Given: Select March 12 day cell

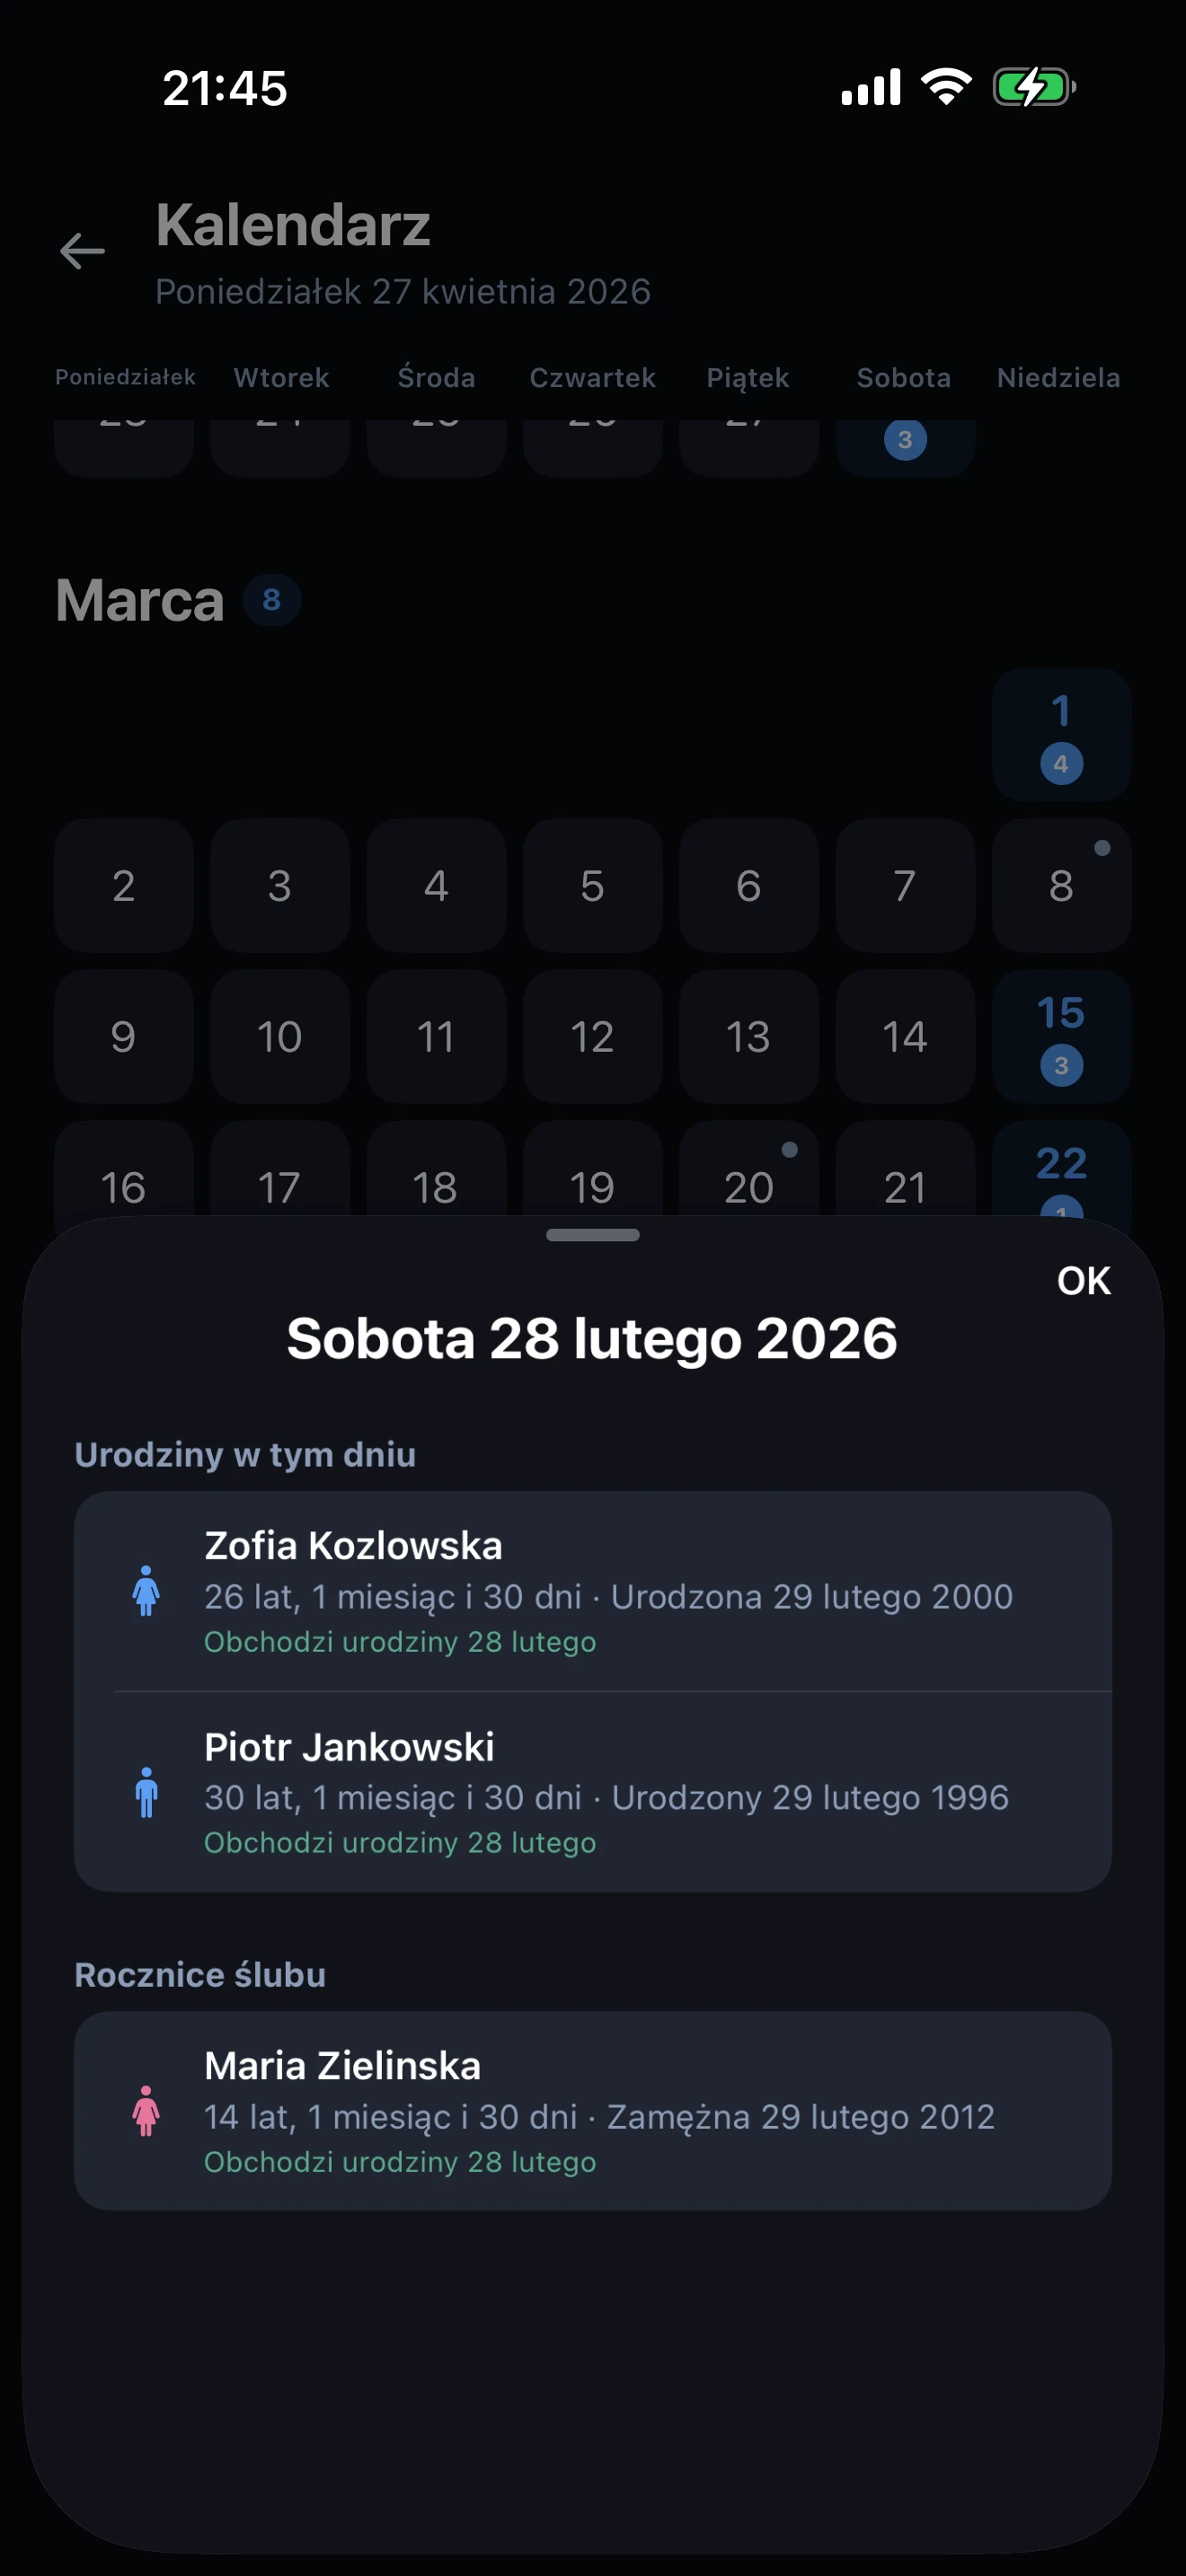Looking at the screenshot, I should pyautogui.click(x=592, y=1036).
